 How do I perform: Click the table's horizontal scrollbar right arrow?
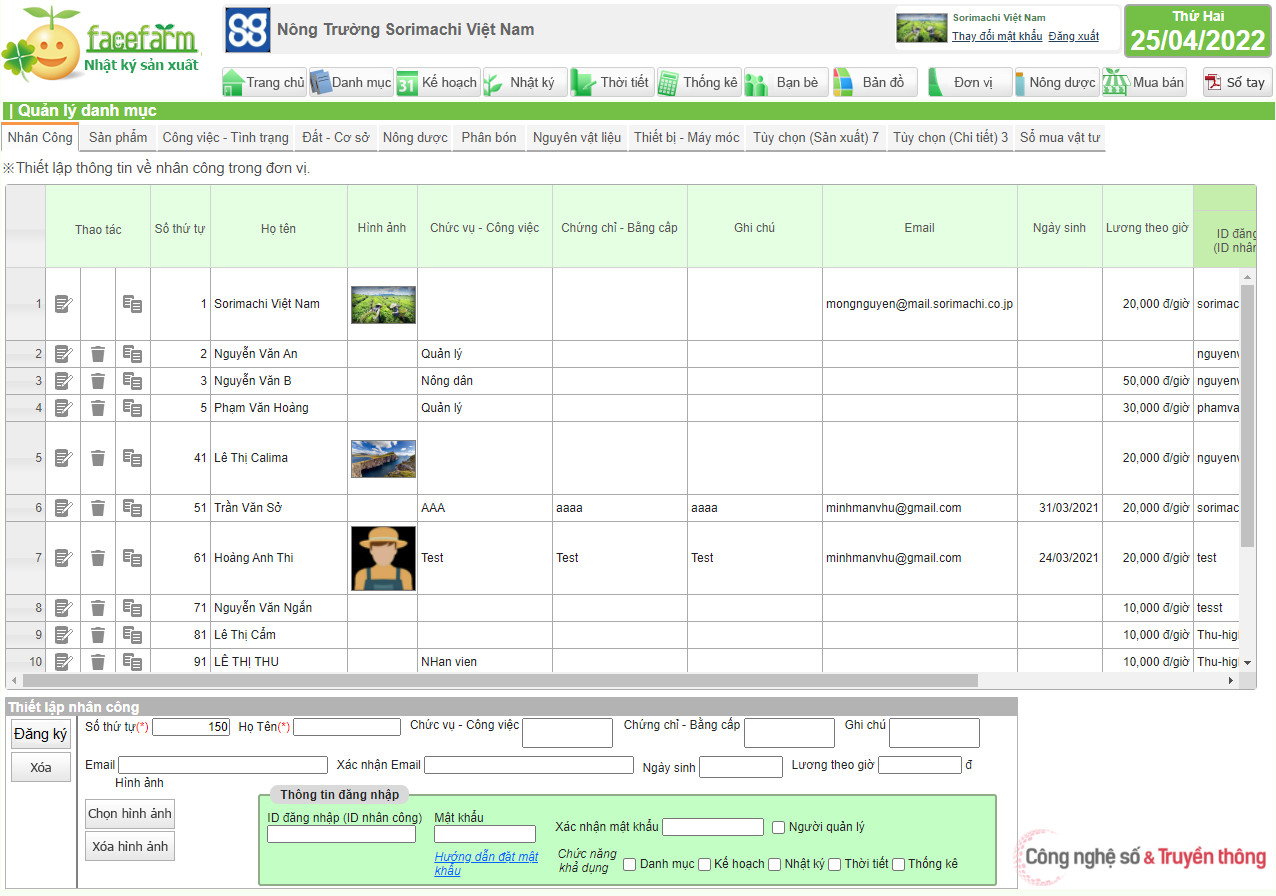click(1231, 681)
